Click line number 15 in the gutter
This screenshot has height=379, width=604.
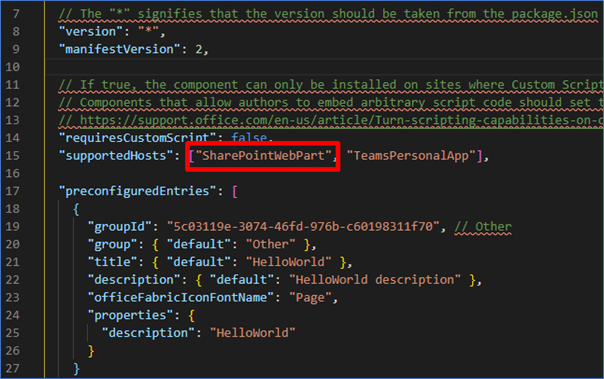(12, 156)
